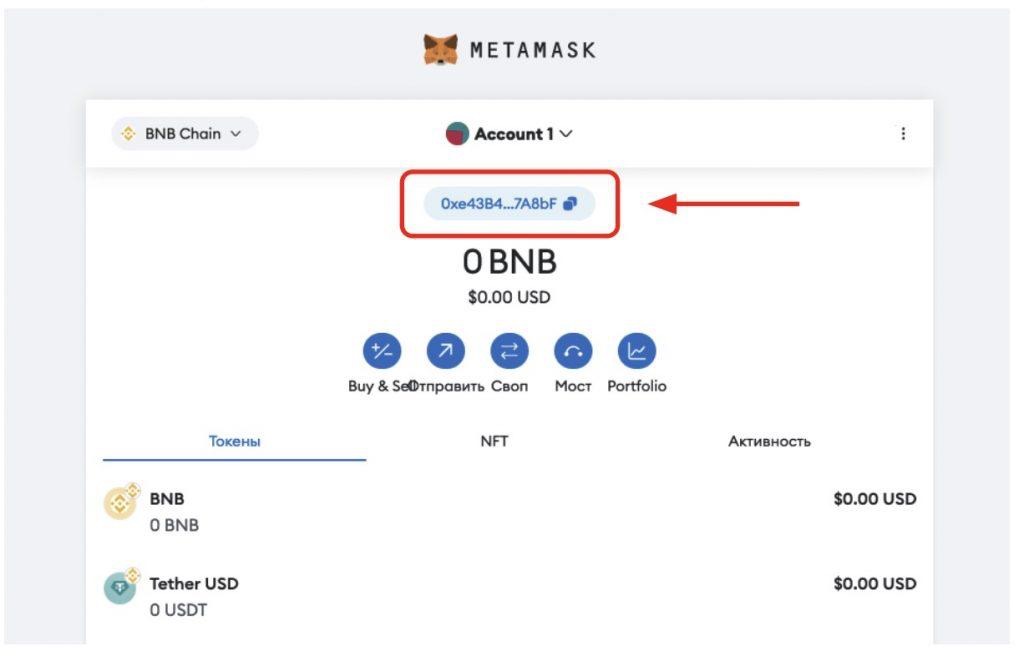Click the Buy & Sell round icon
This screenshot has width=1024, height=656.
381,350
